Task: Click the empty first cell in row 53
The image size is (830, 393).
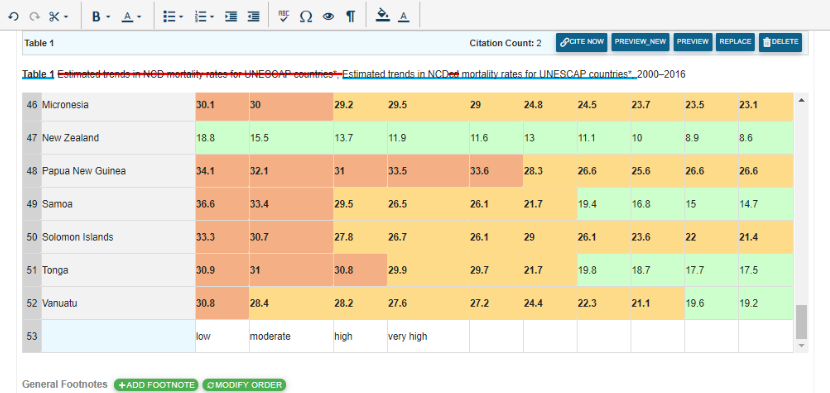Action: coord(119,336)
